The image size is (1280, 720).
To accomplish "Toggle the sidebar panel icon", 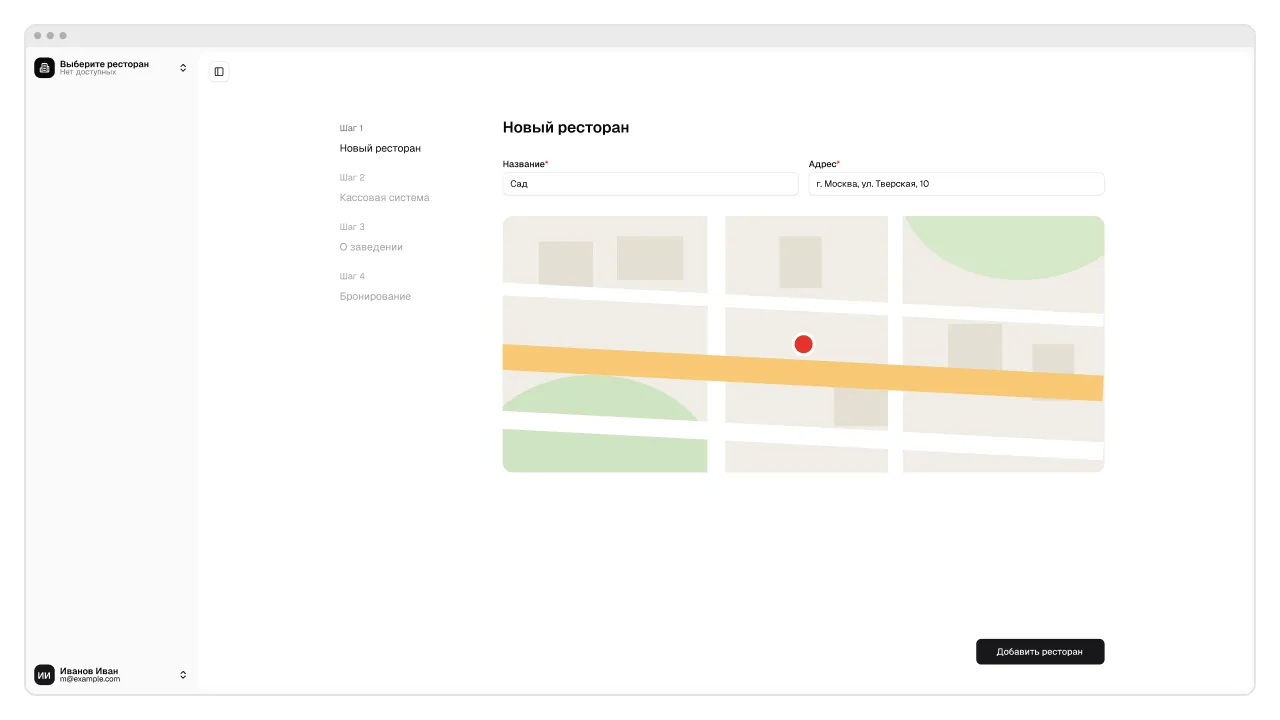I will [219, 72].
